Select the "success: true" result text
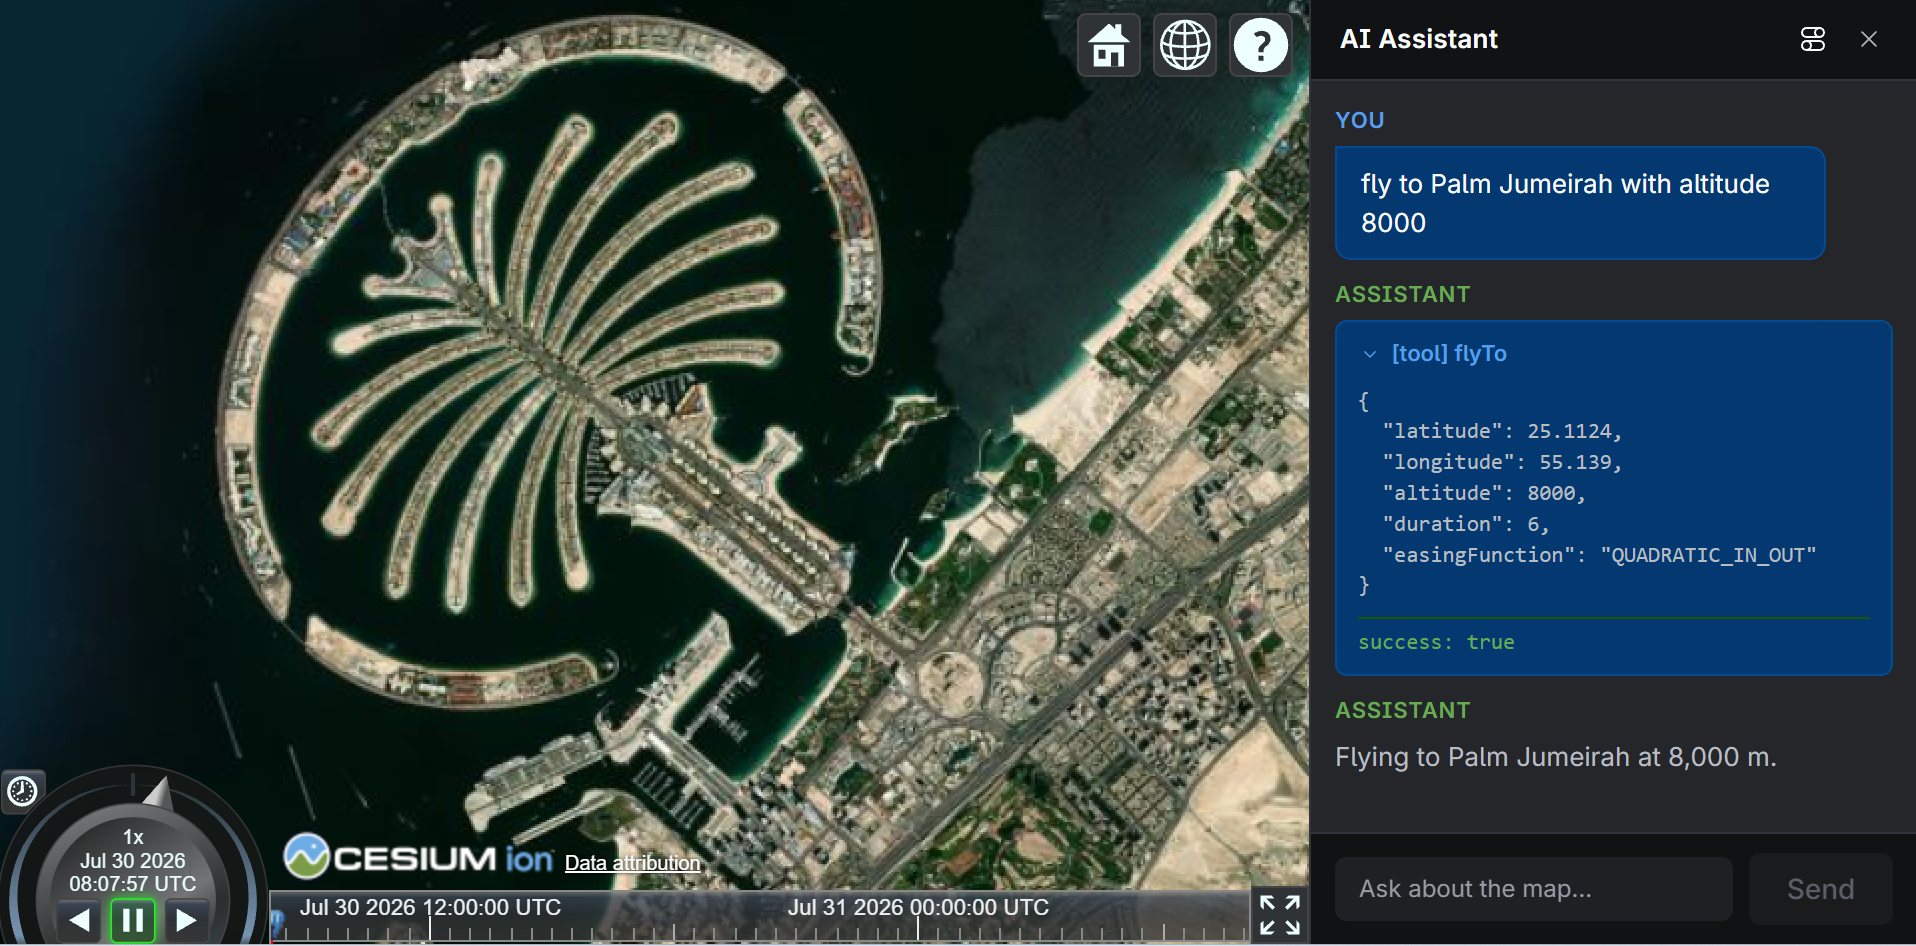The width and height of the screenshot is (1916, 946). click(x=1436, y=642)
